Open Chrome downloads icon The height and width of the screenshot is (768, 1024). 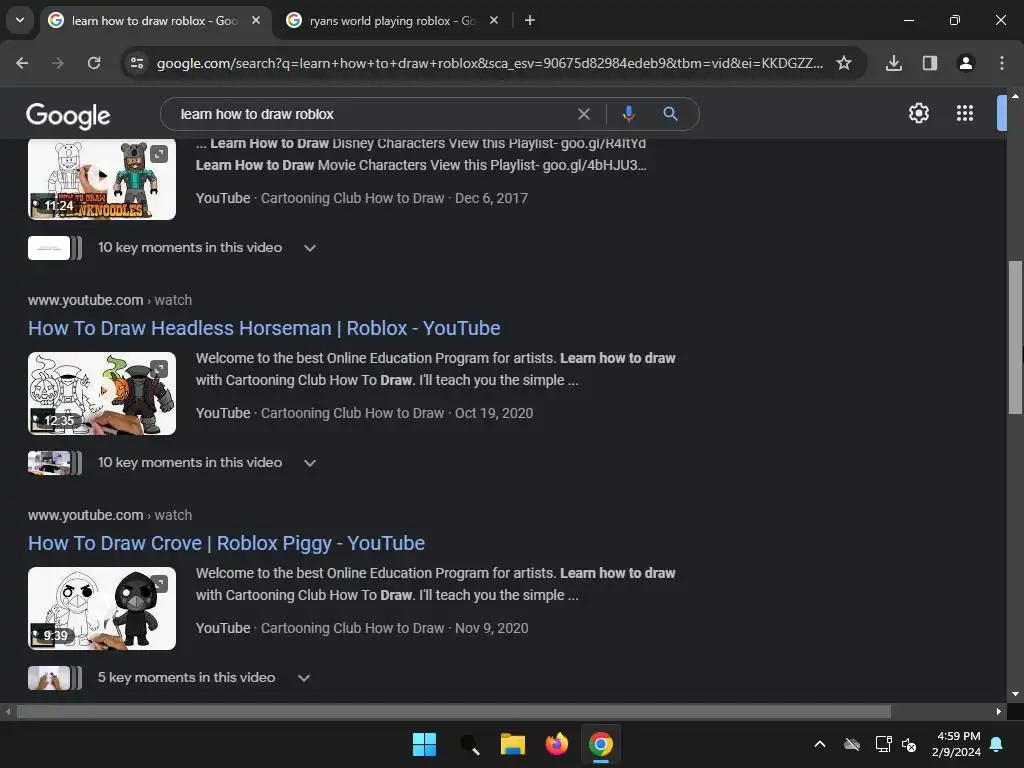click(x=893, y=63)
